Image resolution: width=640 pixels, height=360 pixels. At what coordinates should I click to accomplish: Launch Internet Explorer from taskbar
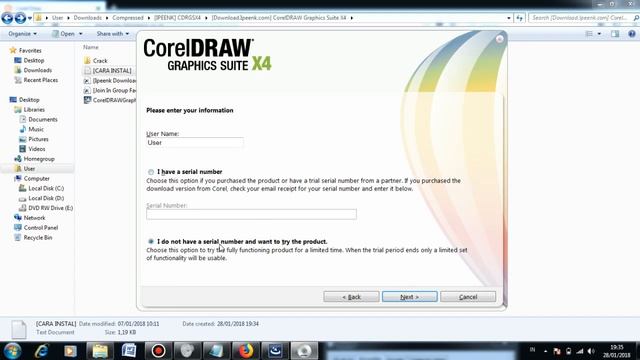pyautogui.click(x=42, y=351)
